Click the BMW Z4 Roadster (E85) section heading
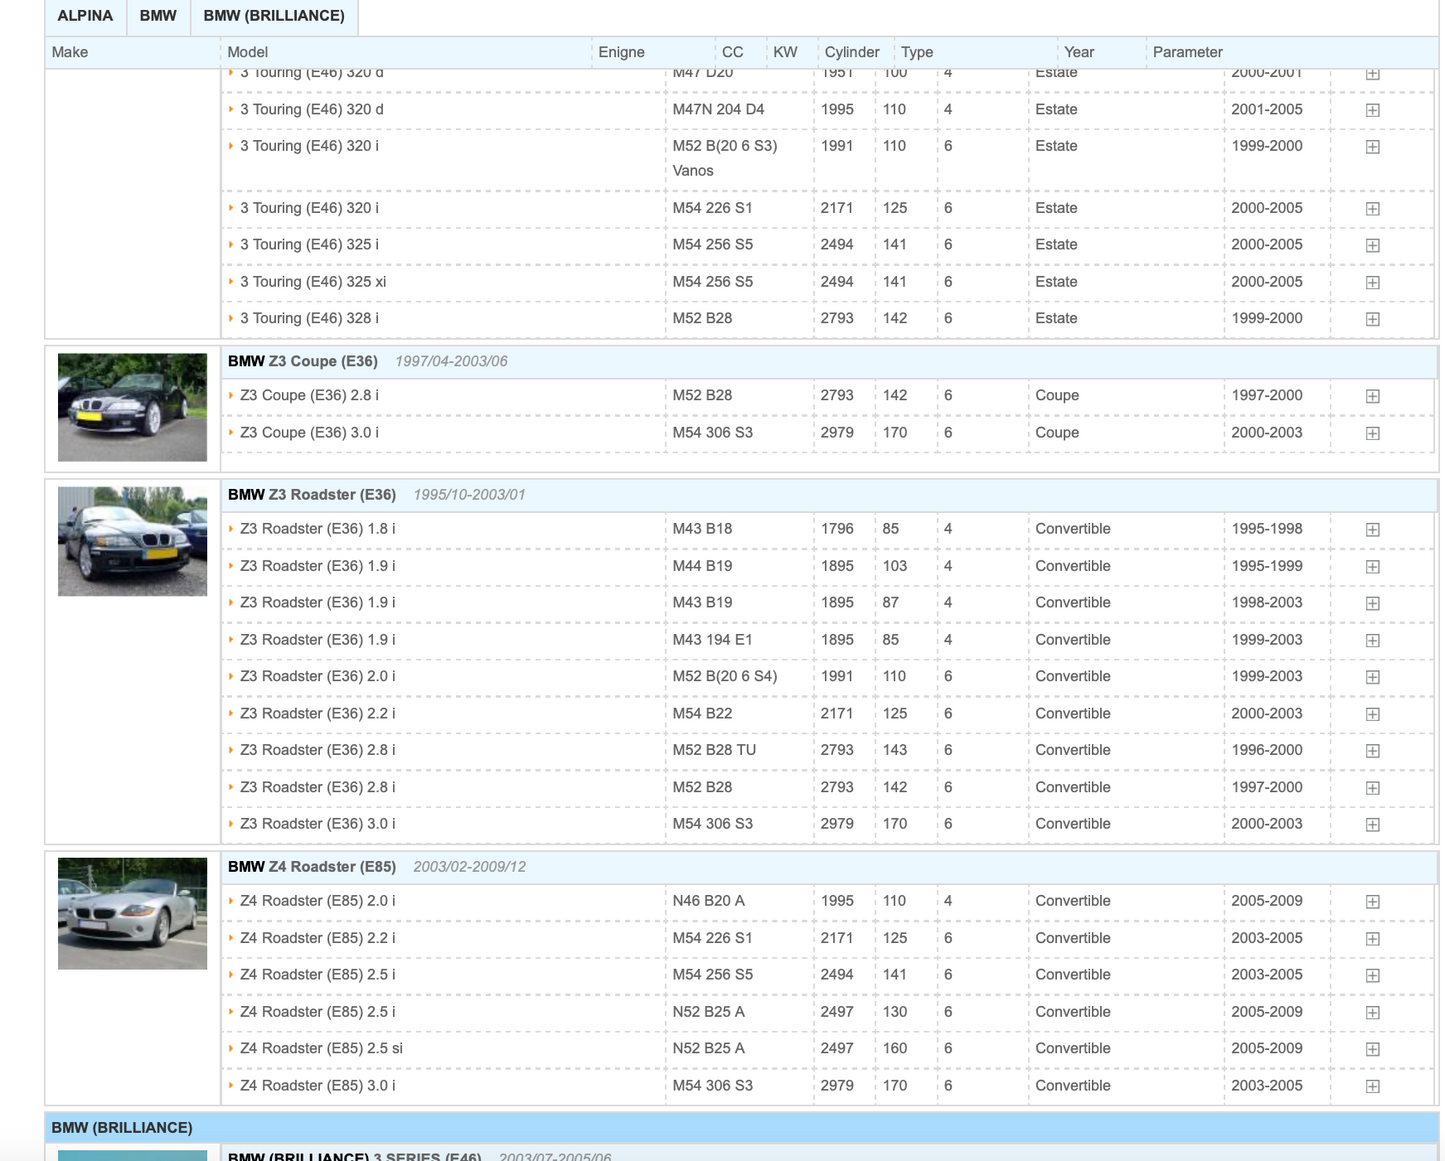The height and width of the screenshot is (1161, 1445). [x=312, y=867]
